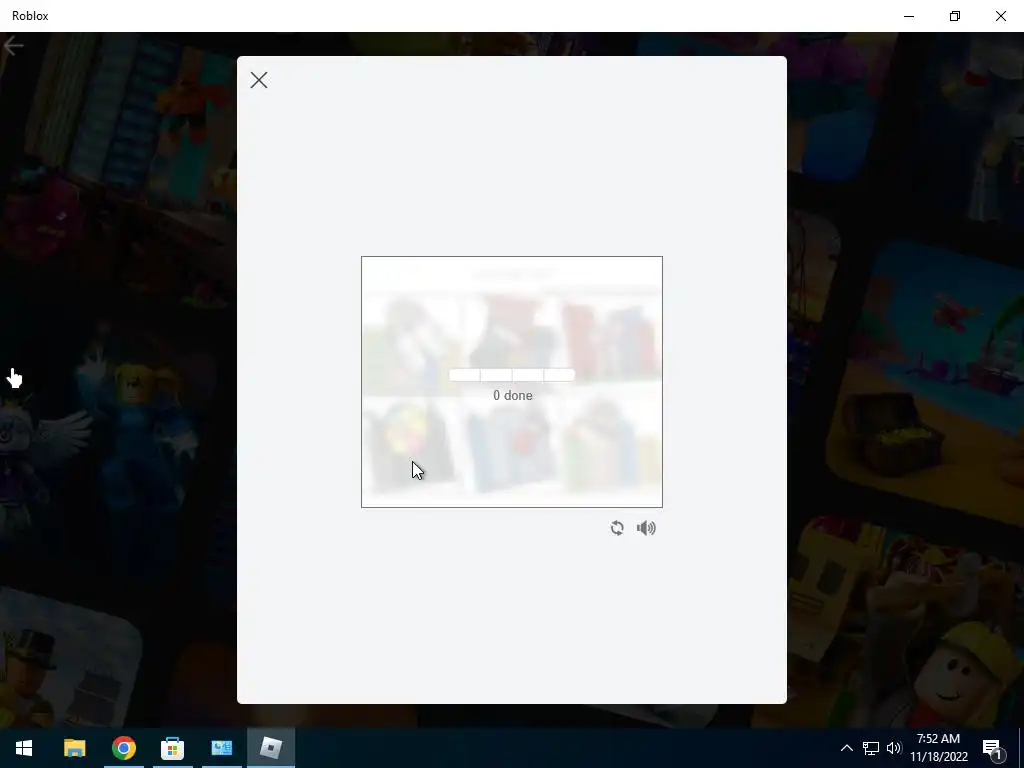Open Microsoft Store from the taskbar
This screenshot has height=768, width=1024.
click(172, 748)
